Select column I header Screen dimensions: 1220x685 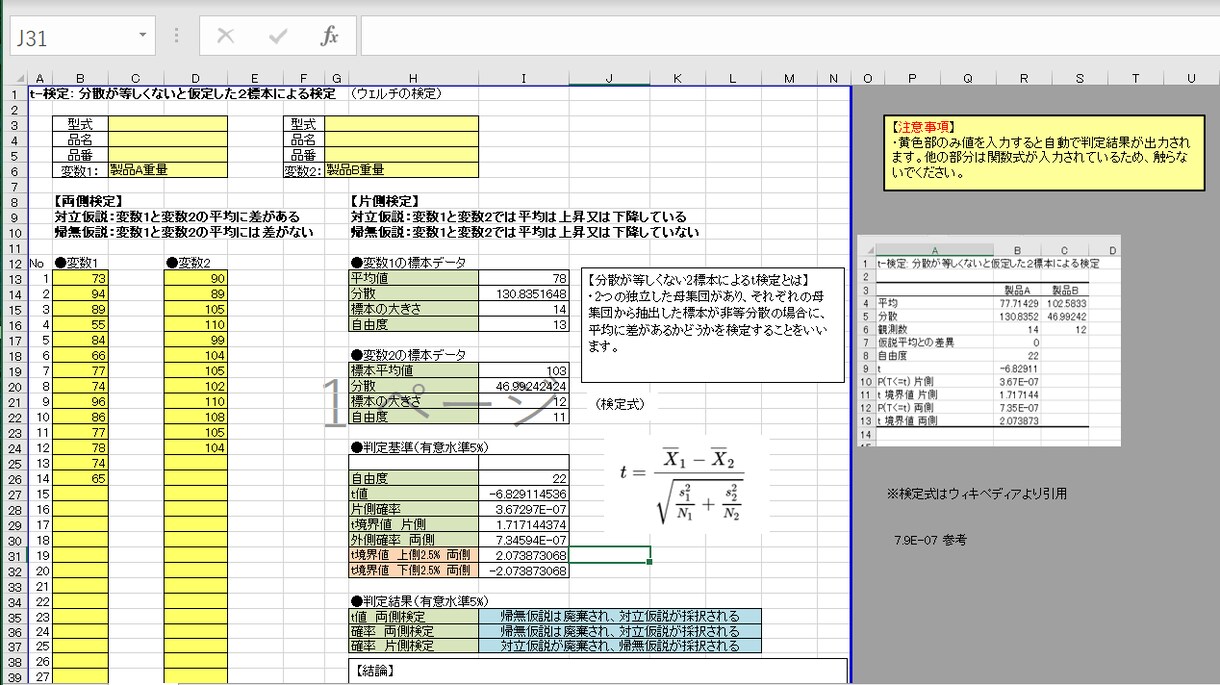[524, 78]
